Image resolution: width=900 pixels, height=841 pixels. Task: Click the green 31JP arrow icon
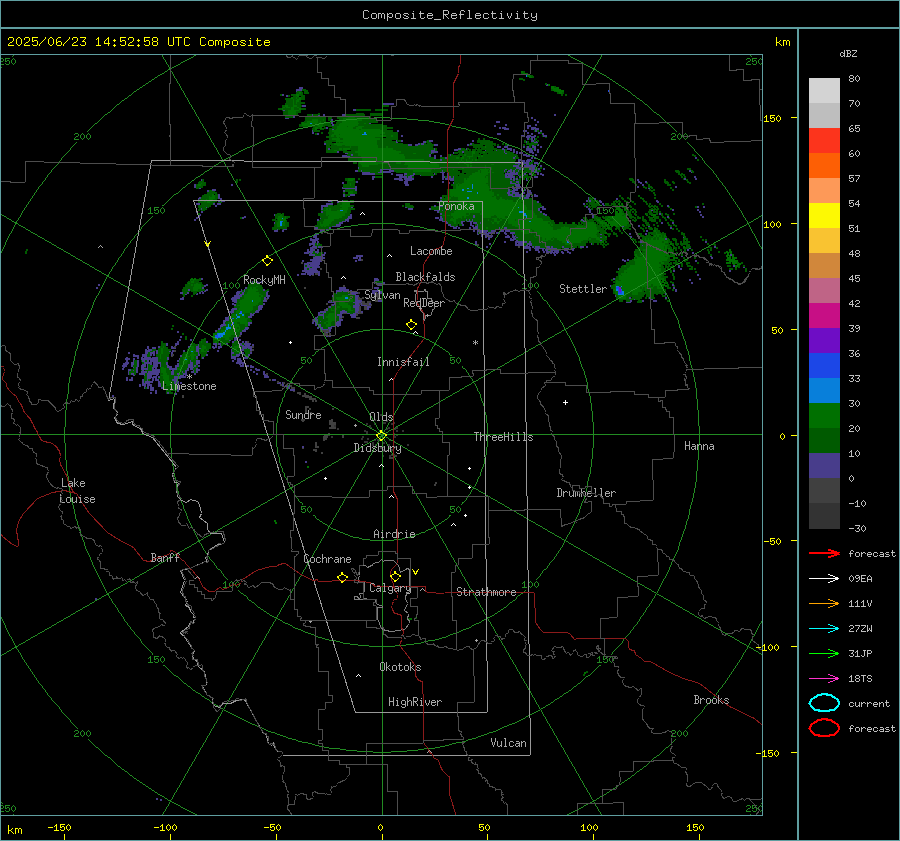click(x=824, y=653)
